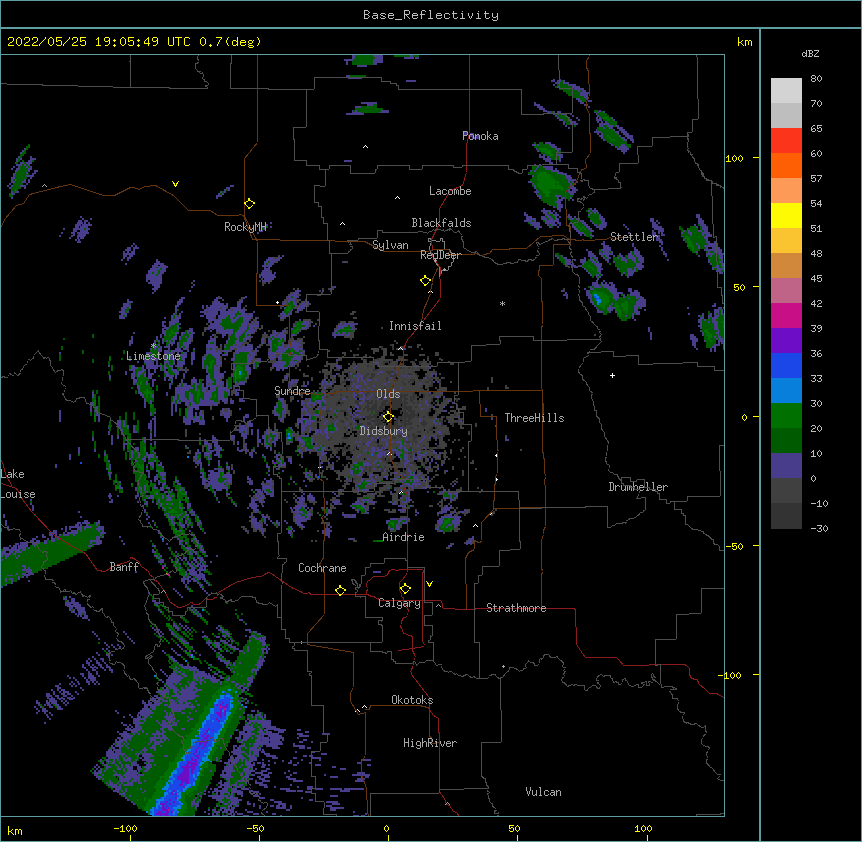The image size is (862, 842).
Task: Click the blue 36 dBZ legend swatch
Action: pos(786,365)
